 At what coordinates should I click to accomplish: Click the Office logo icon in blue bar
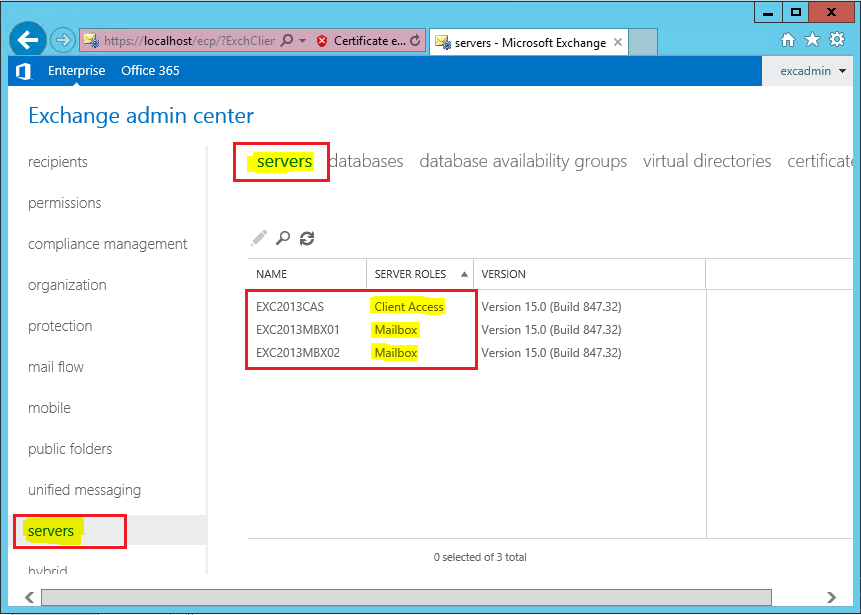24,71
